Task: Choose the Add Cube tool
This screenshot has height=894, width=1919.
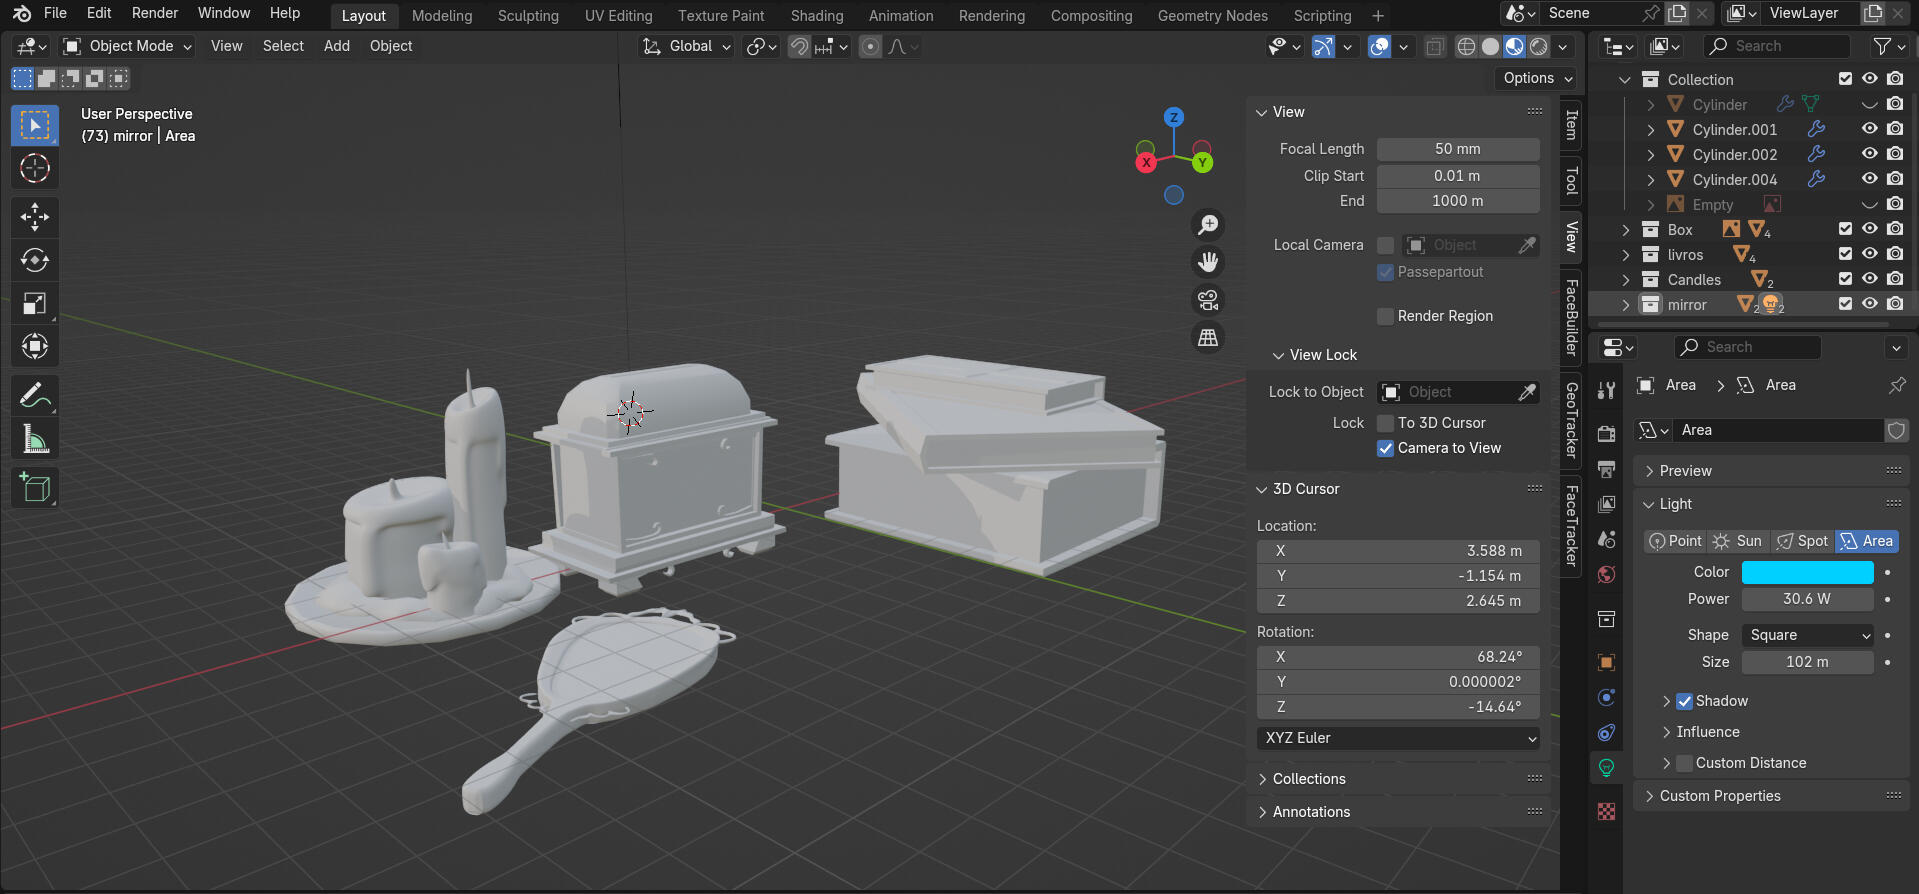Action: (x=35, y=489)
